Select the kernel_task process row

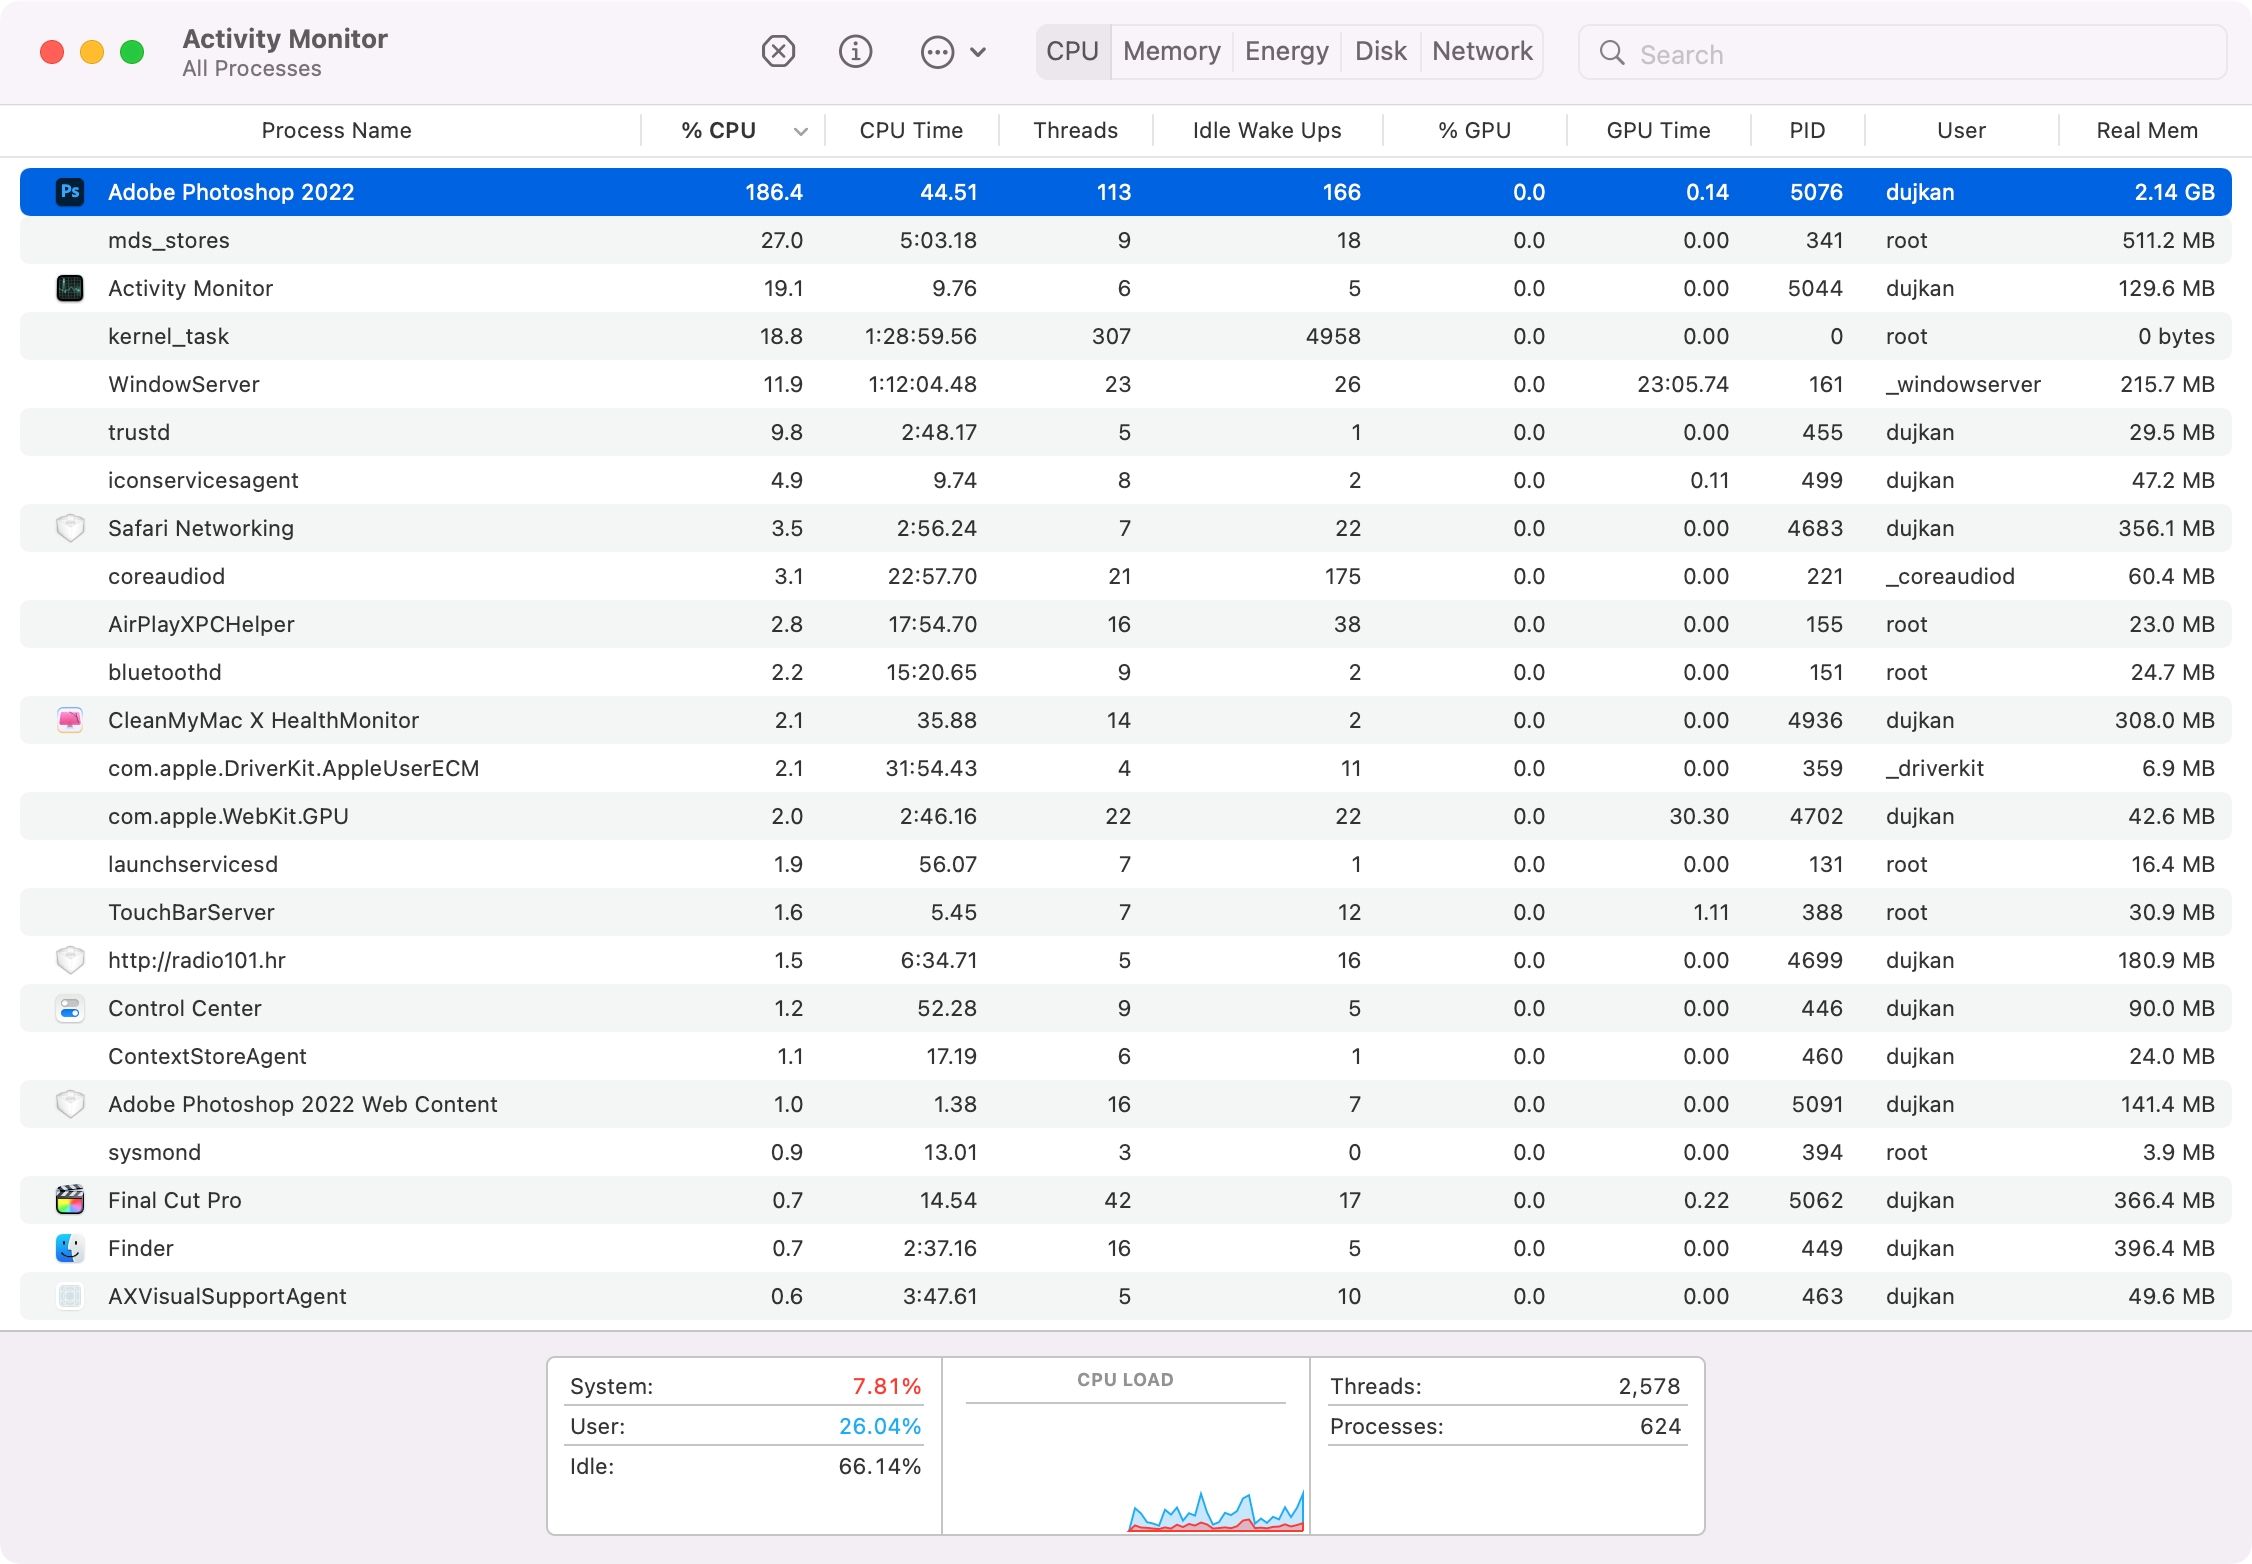[1126, 336]
